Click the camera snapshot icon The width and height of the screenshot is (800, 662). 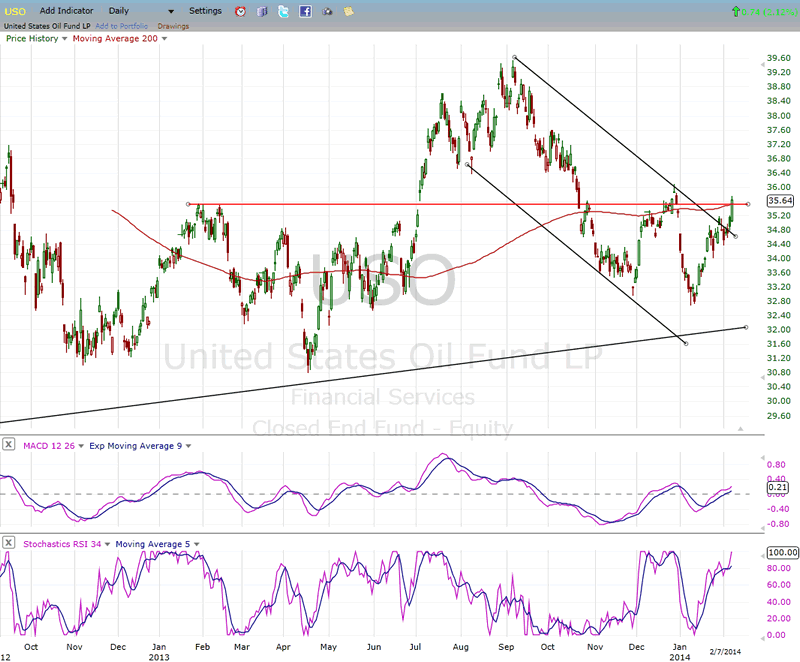pos(327,11)
